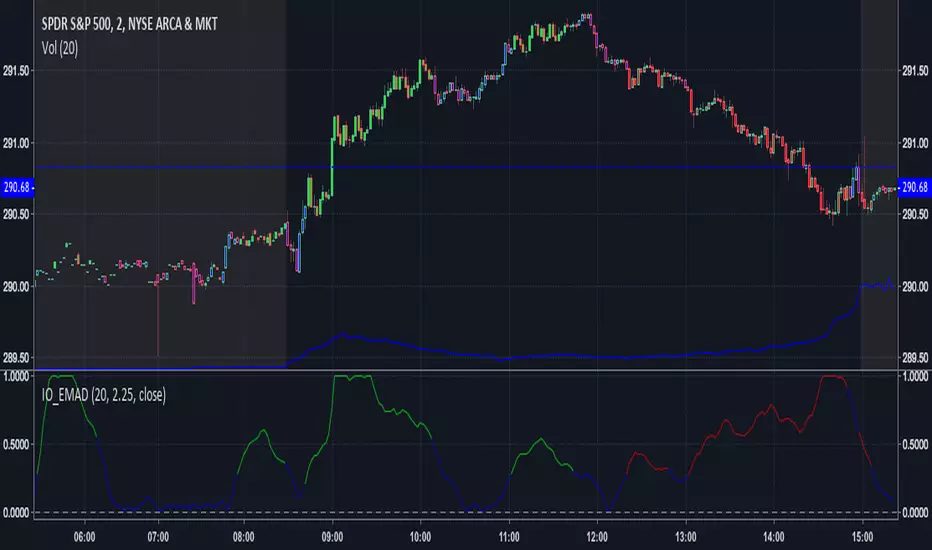
Task: Click the 290.50 label on the right price axis
Action: (x=915, y=215)
